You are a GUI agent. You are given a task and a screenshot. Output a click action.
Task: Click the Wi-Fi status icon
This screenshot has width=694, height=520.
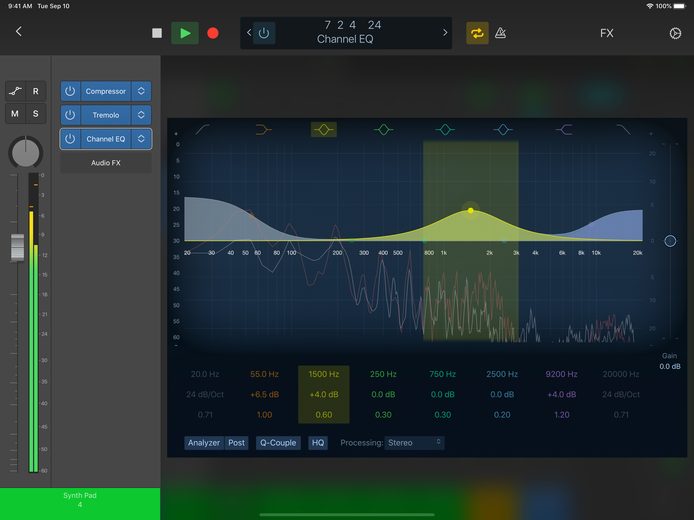[x=650, y=6]
